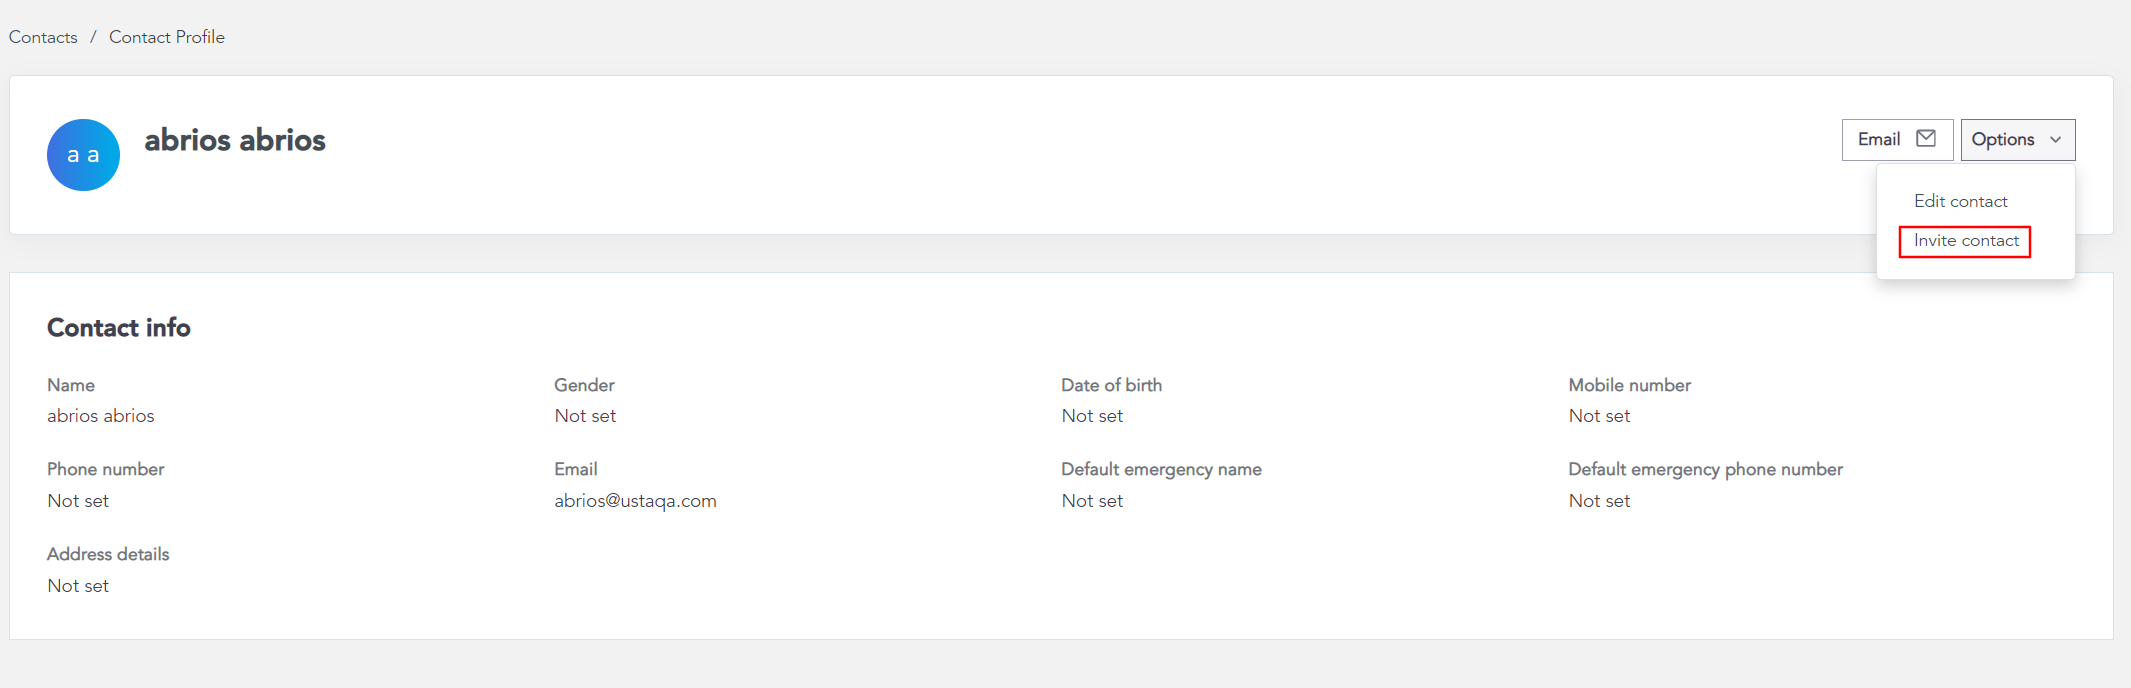Click Mobile number Not set value
This screenshot has height=688, width=2131.
click(1599, 416)
